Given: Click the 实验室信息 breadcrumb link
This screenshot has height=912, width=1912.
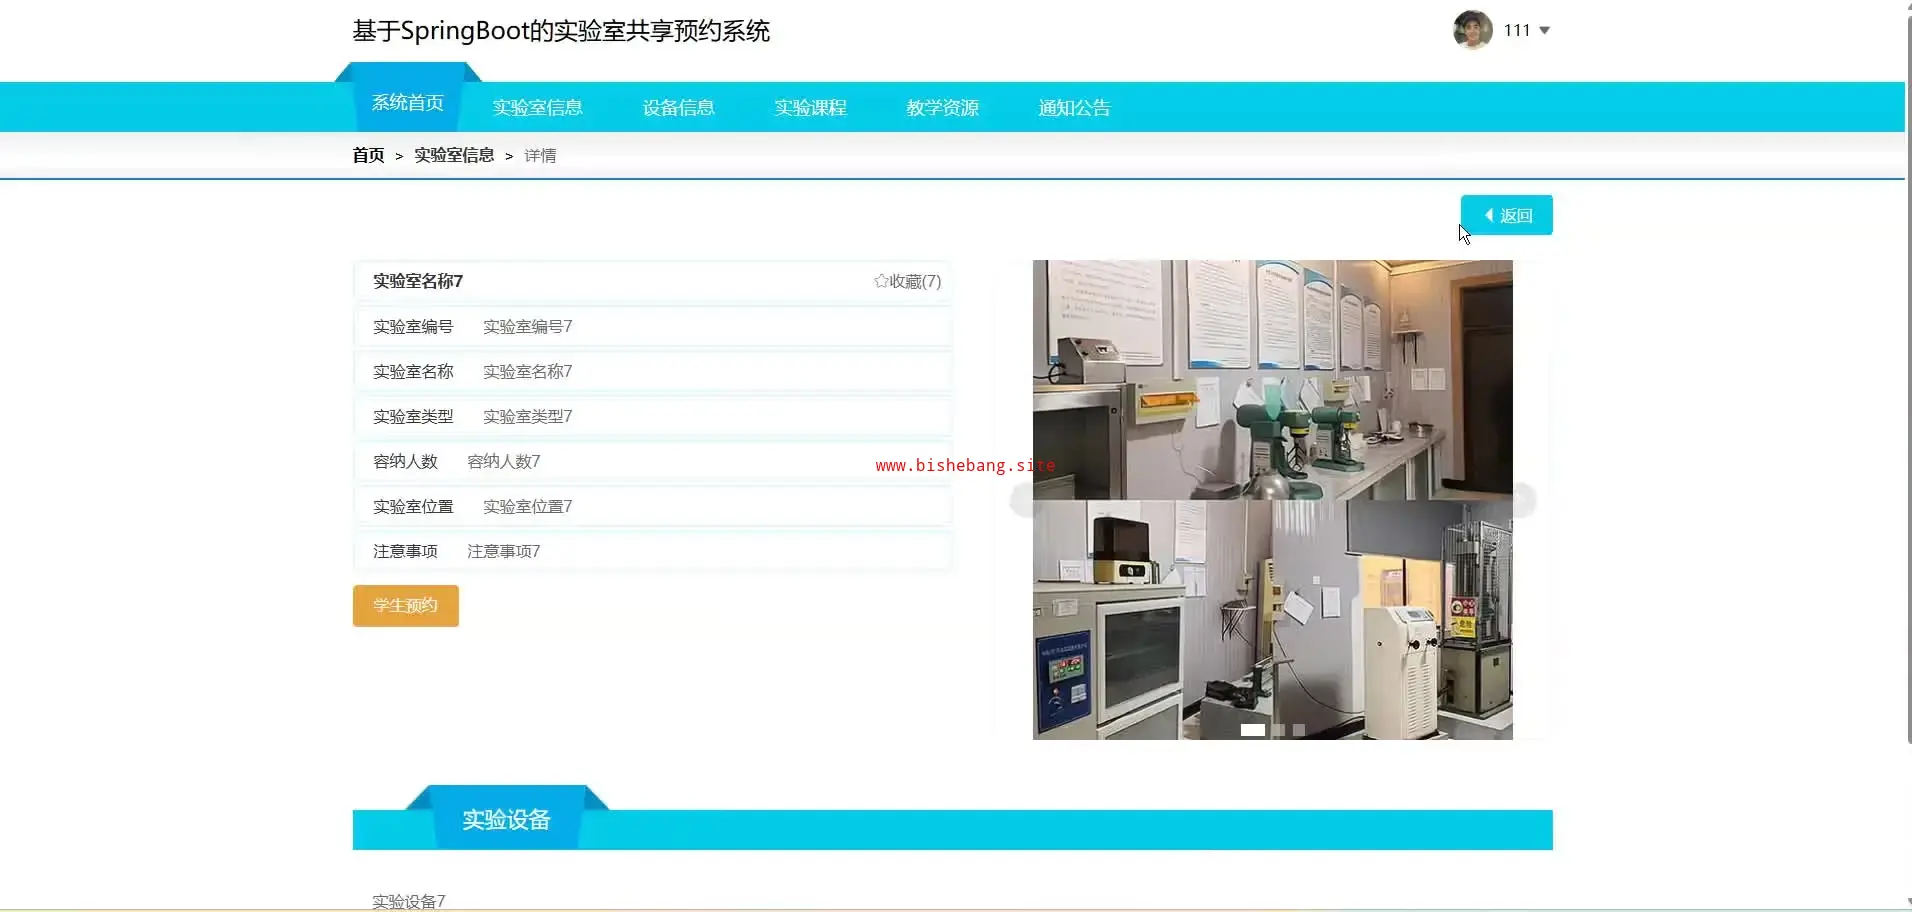Looking at the screenshot, I should pos(454,156).
